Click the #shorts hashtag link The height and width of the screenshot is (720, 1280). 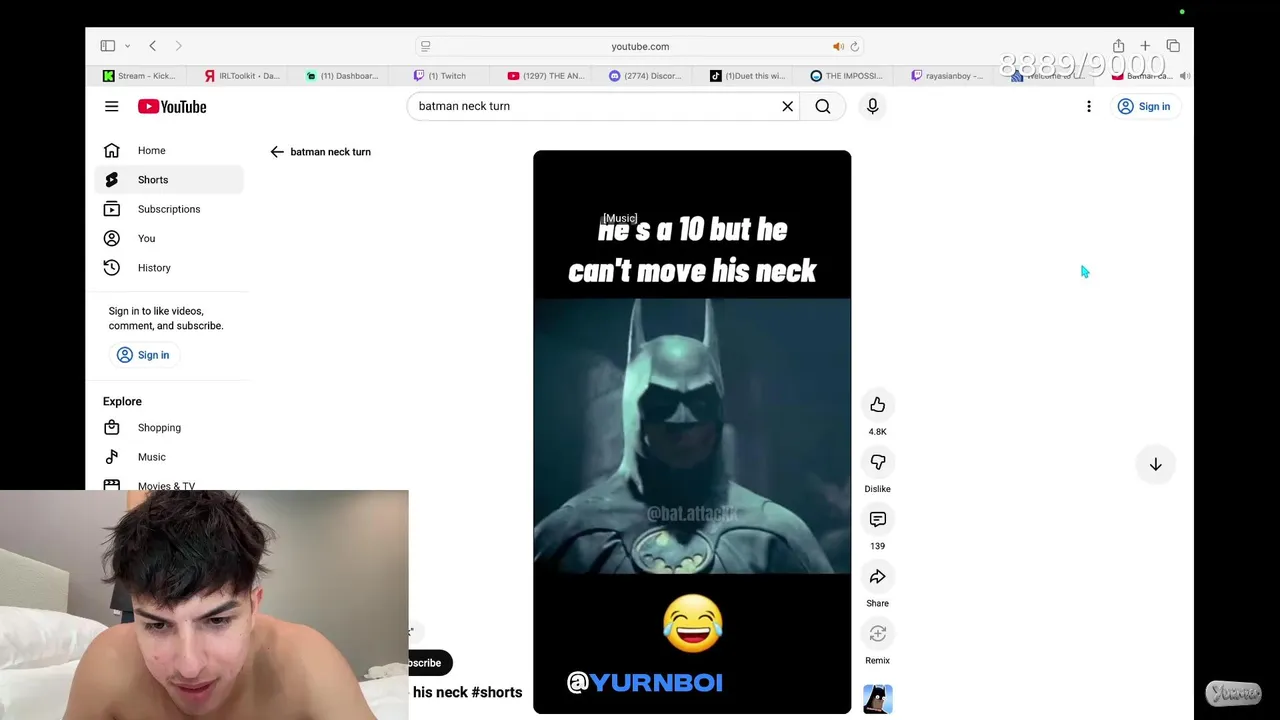tap(497, 692)
